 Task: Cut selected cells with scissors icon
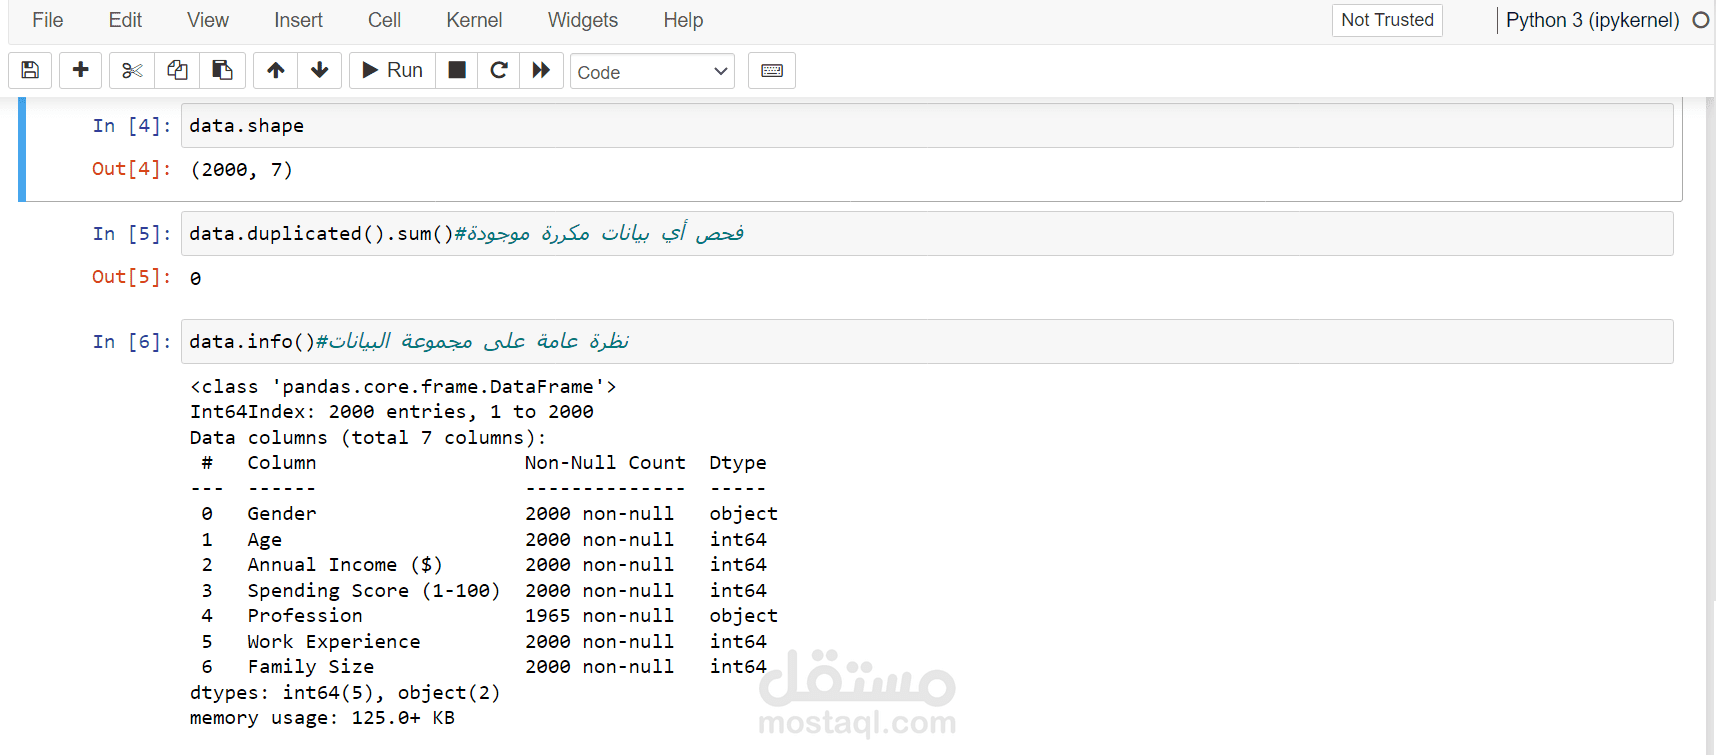132,70
